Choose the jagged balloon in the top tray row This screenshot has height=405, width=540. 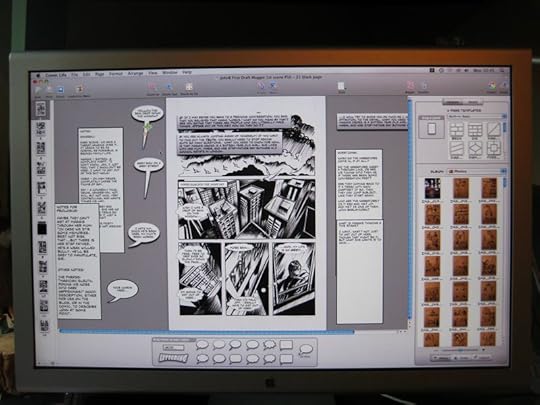pyautogui.click(x=269, y=345)
